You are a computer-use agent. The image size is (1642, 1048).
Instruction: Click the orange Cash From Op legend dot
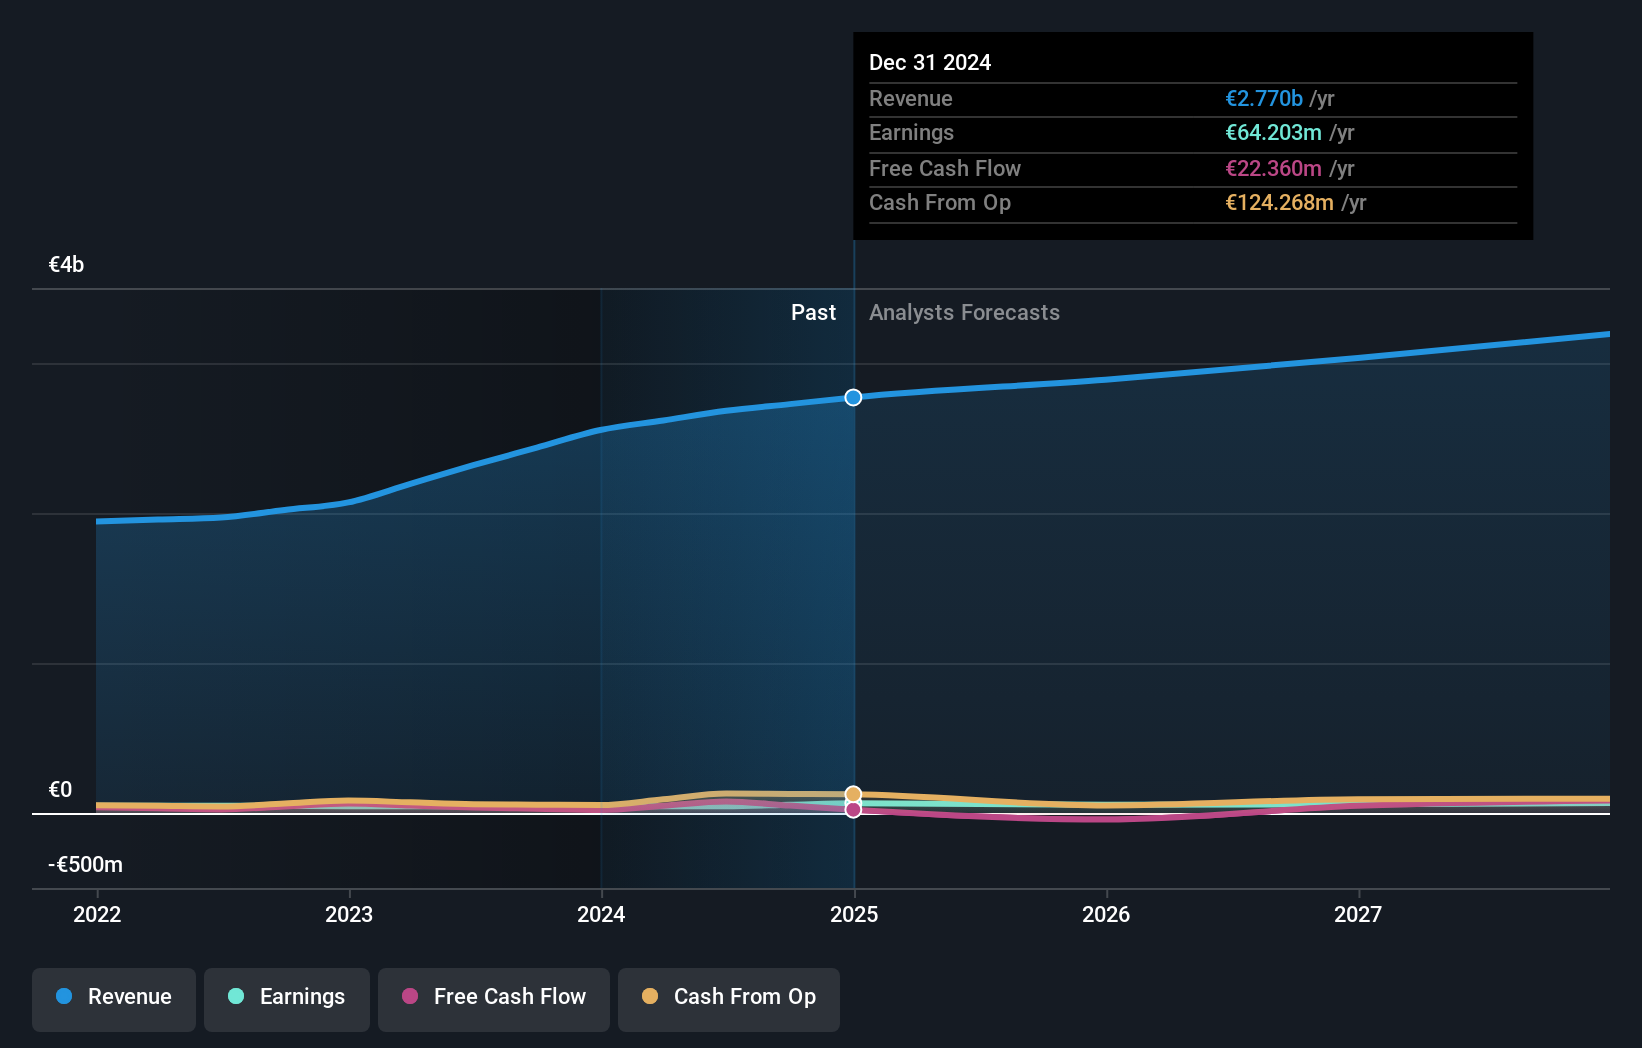pyautogui.click(x=650, y=996)
